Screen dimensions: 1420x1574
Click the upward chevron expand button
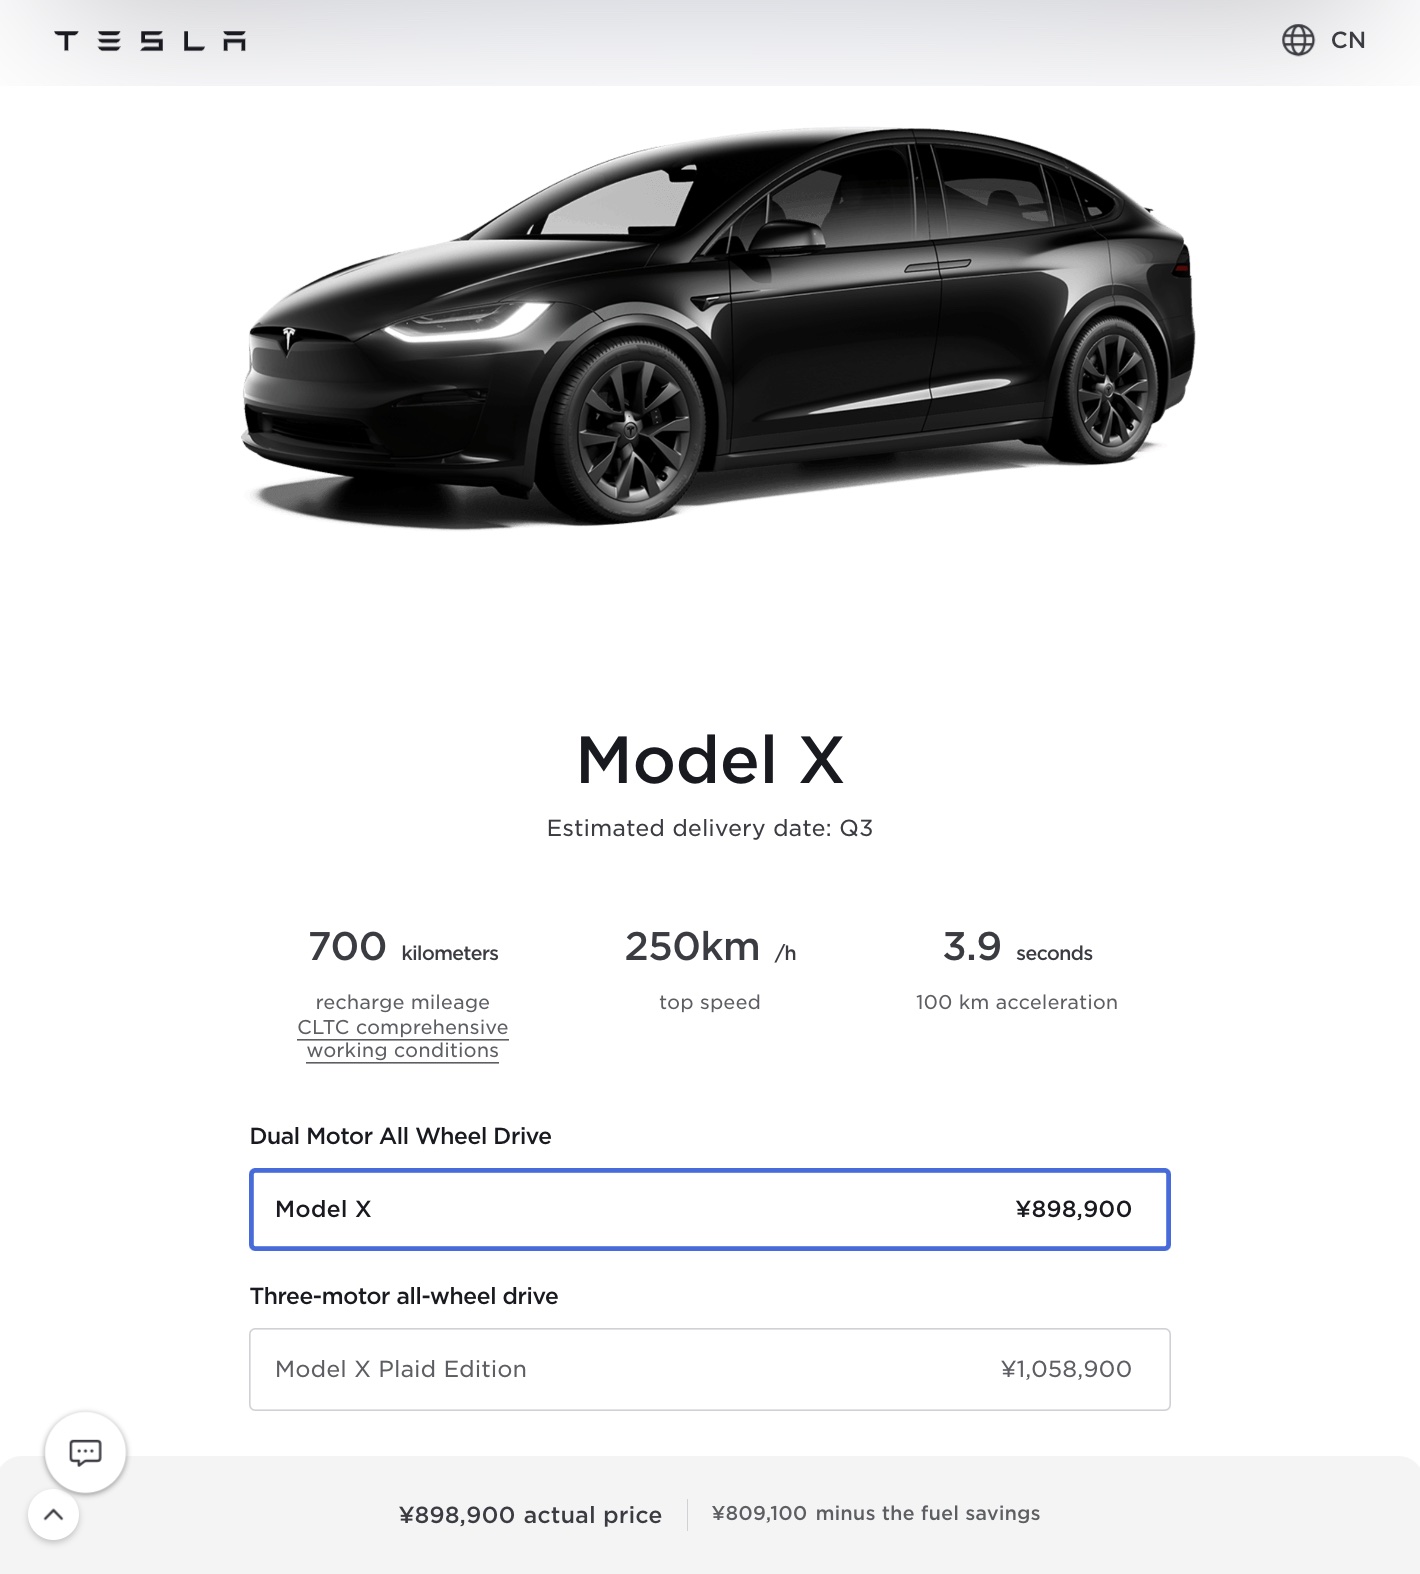point(54,1514)
